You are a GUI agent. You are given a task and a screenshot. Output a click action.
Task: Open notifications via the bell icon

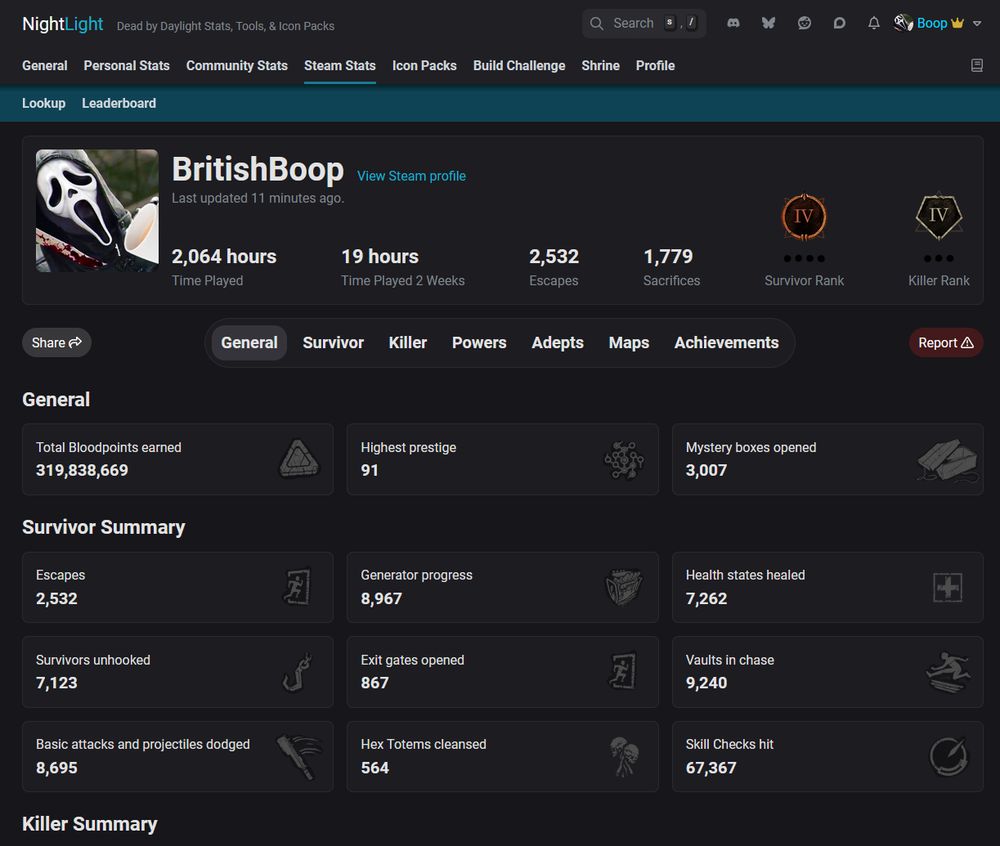874,23
